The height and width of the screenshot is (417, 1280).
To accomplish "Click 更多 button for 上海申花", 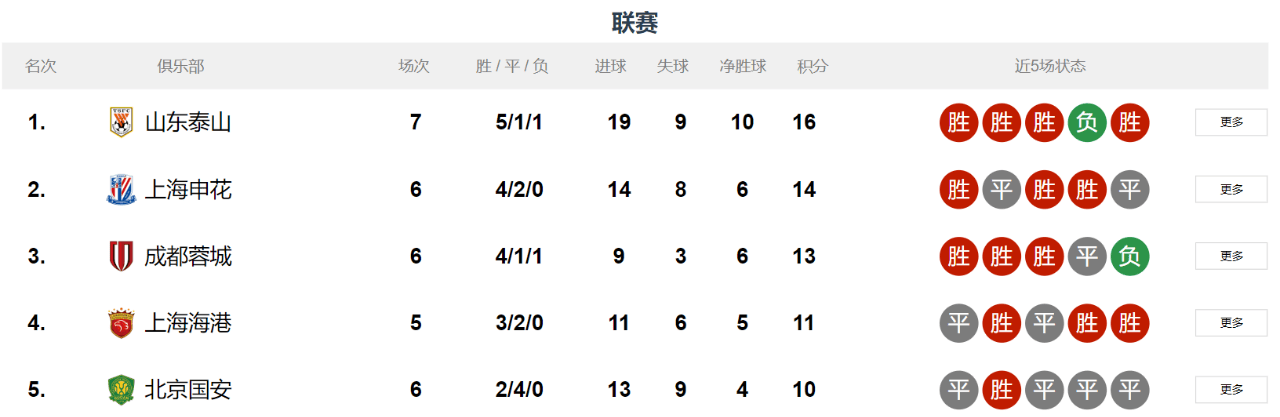I will click(x=1231, y=189).
